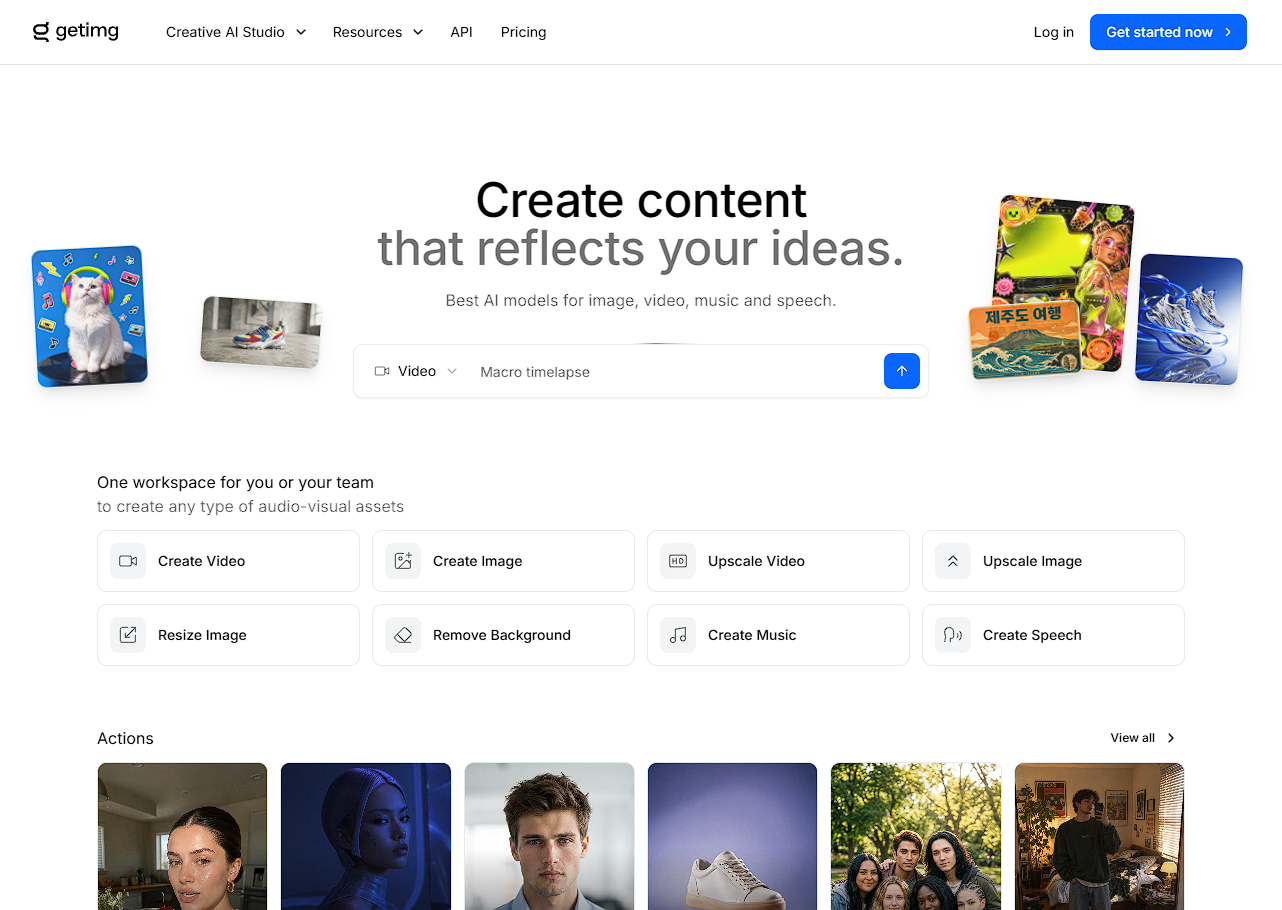1282x910 pixels.
Task: Click the Remove Background eraser icon
Action: pyautogui.click(x=403, y=635)
